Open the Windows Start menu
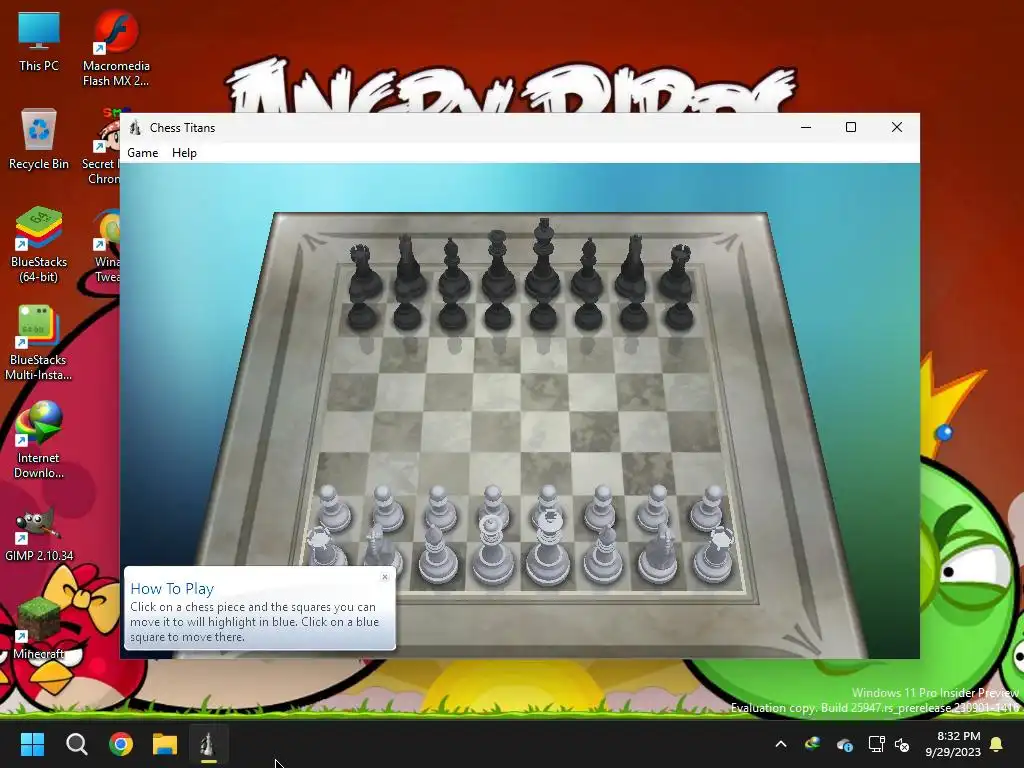 (x=32, y=744)
